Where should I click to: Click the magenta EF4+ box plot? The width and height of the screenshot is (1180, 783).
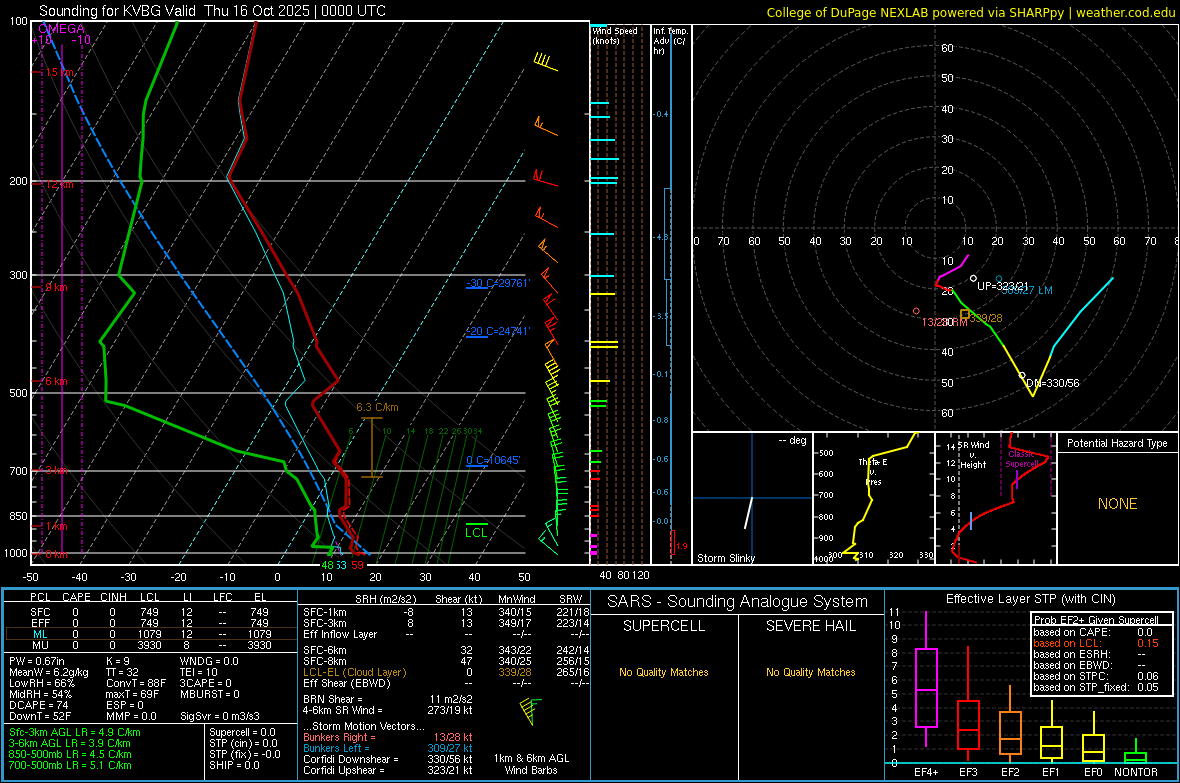pos(926,679)
